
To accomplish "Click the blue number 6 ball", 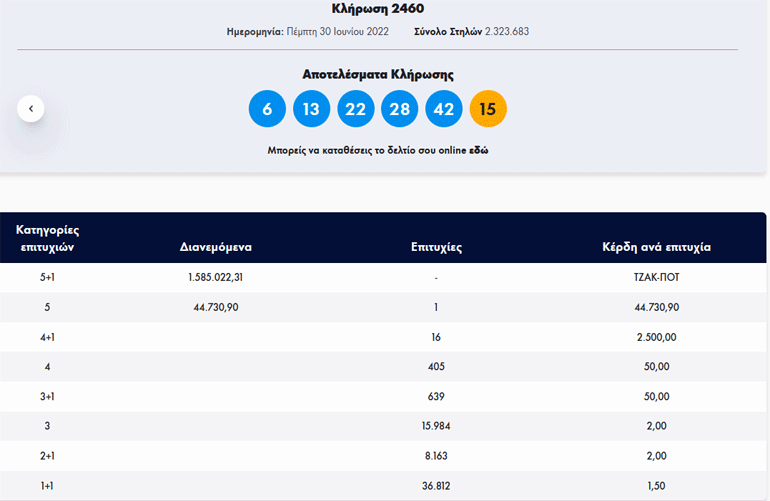I will click(x=267, y=109).
